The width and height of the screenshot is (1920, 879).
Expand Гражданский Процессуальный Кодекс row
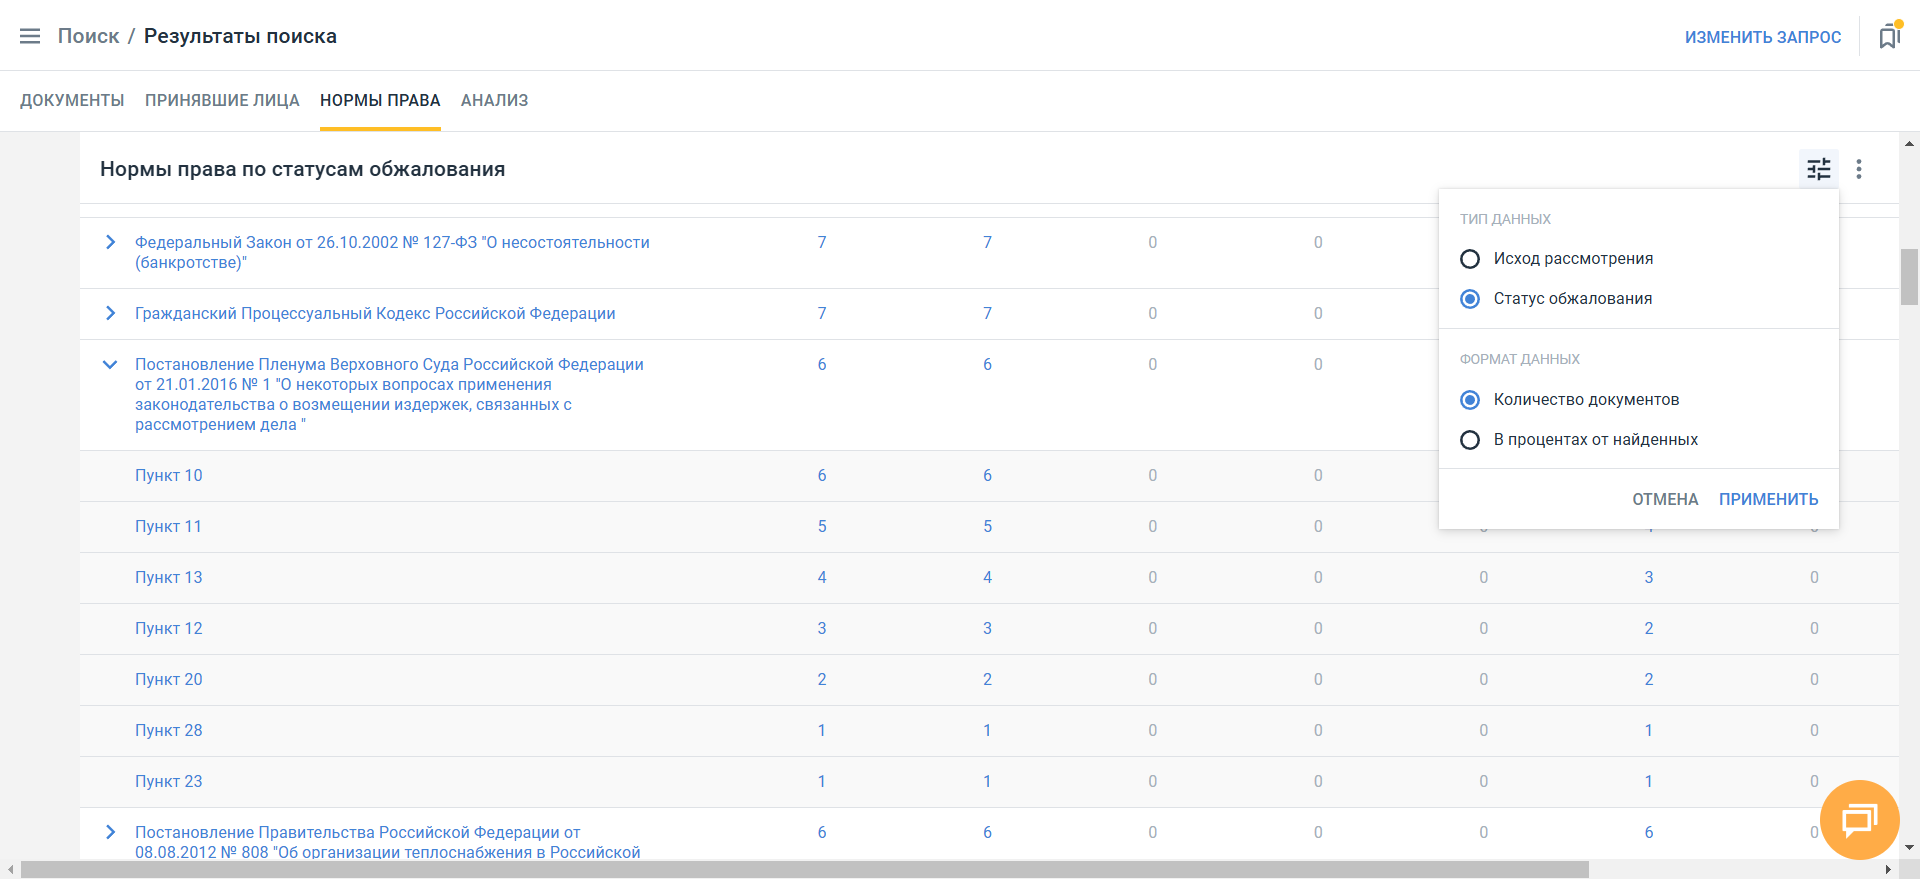[110, 313]
